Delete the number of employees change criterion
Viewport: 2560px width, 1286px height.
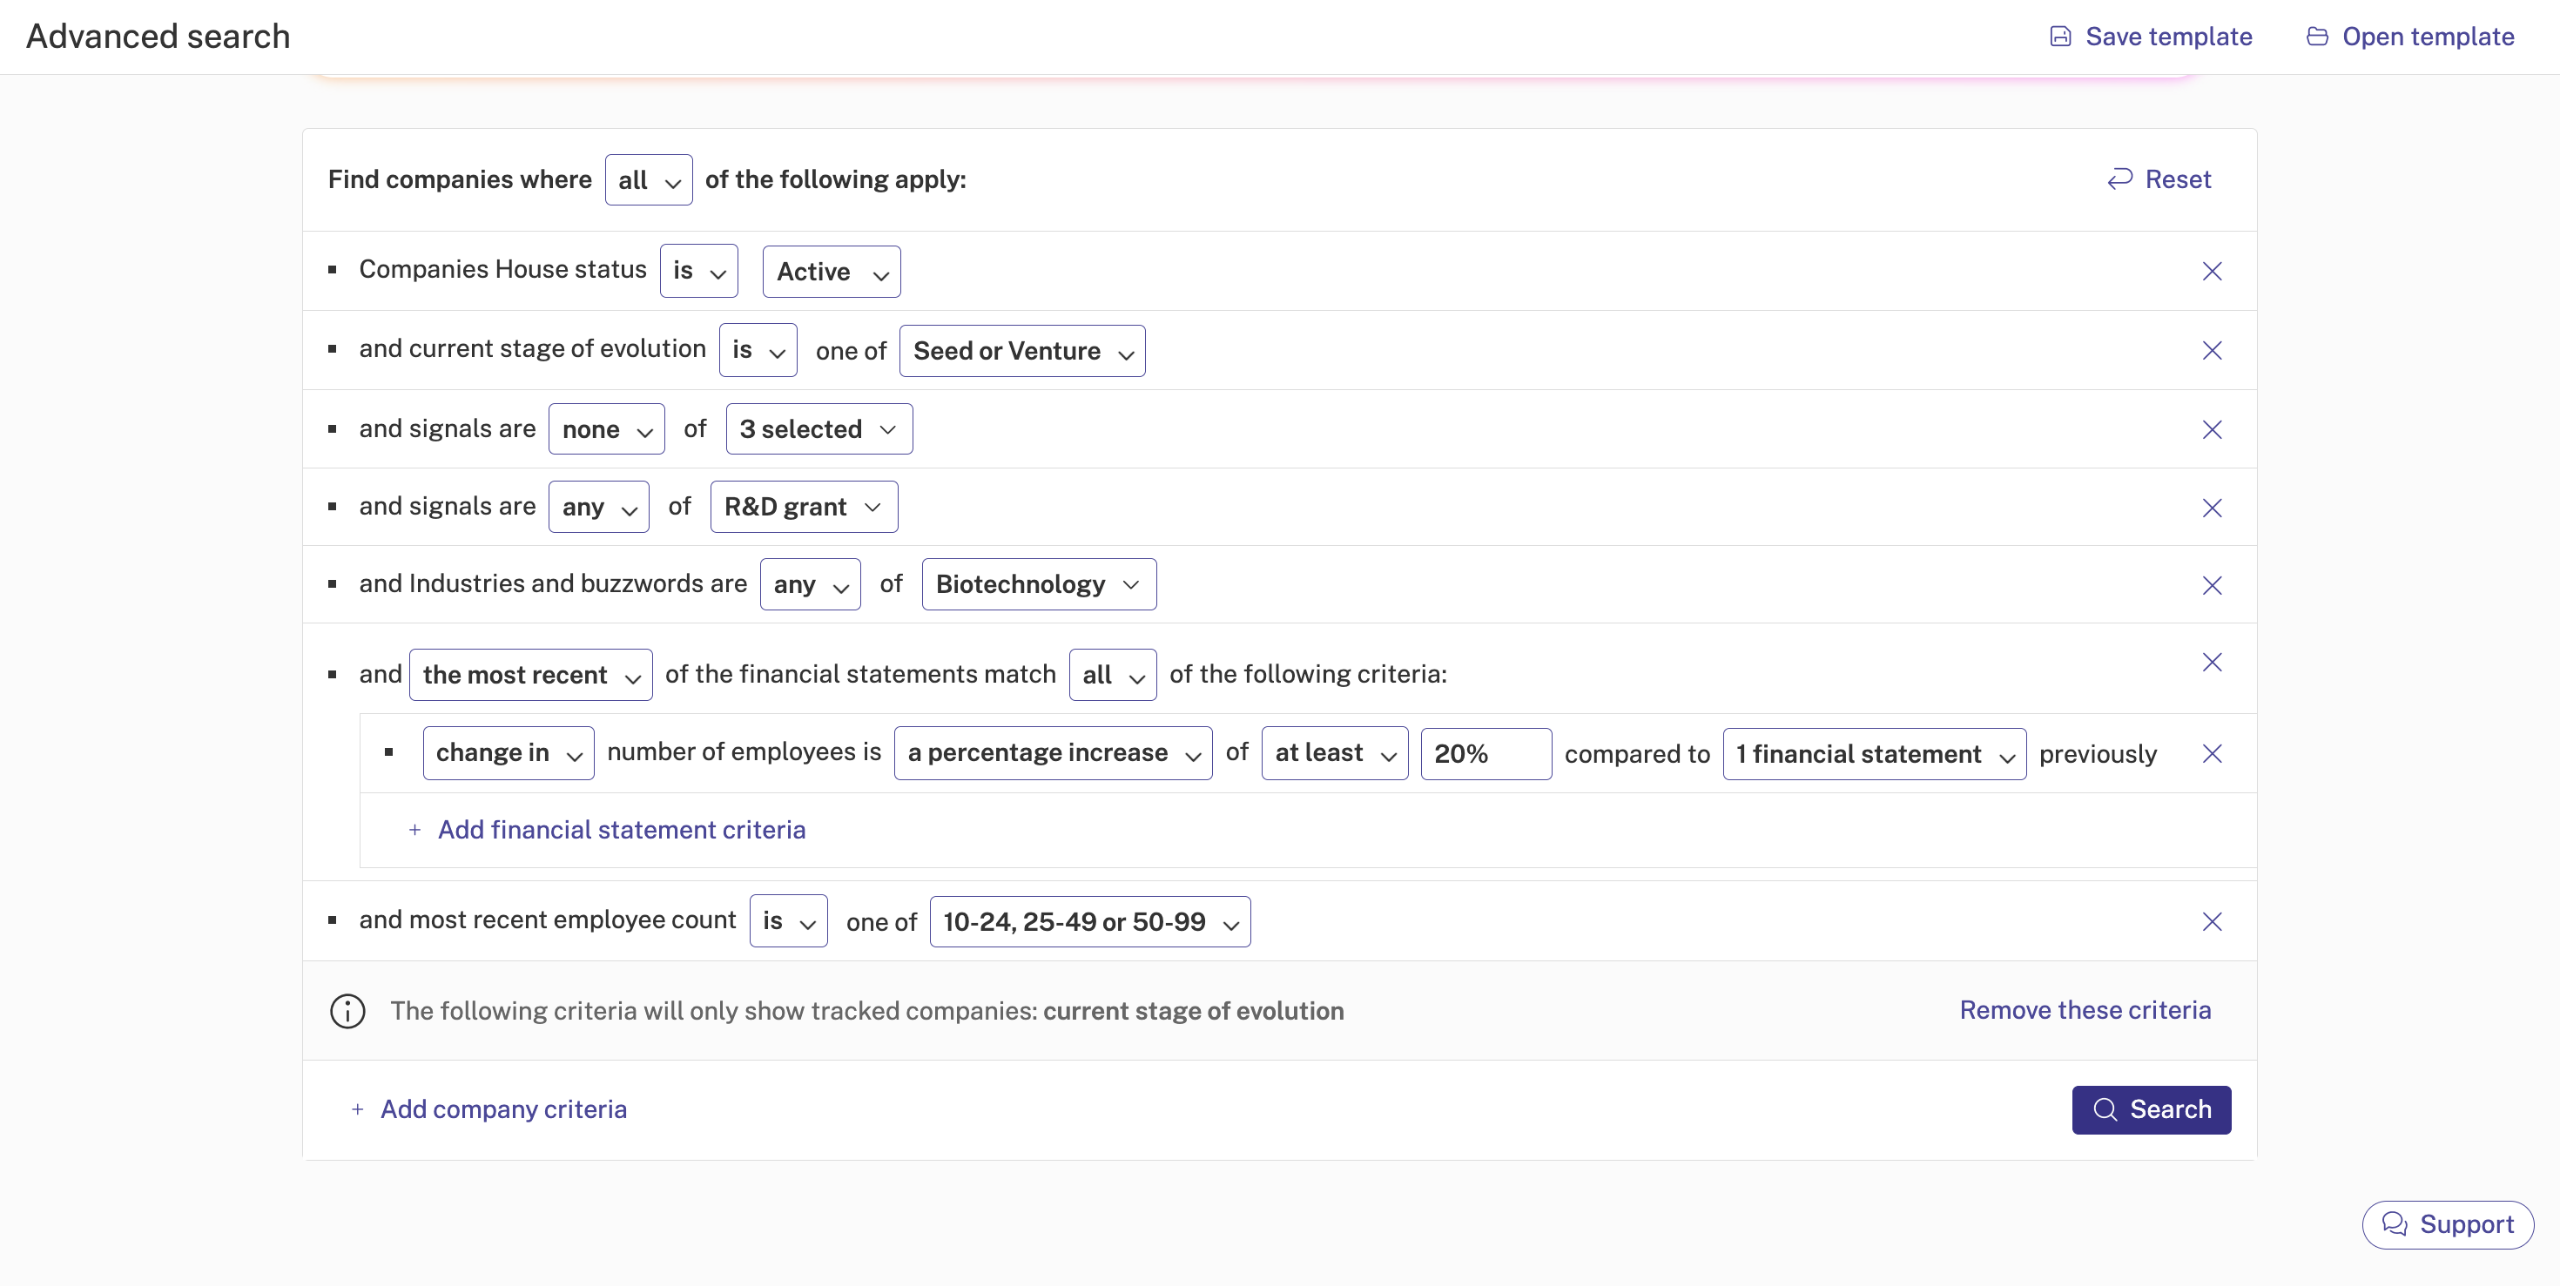click(x=2212, y=754)
